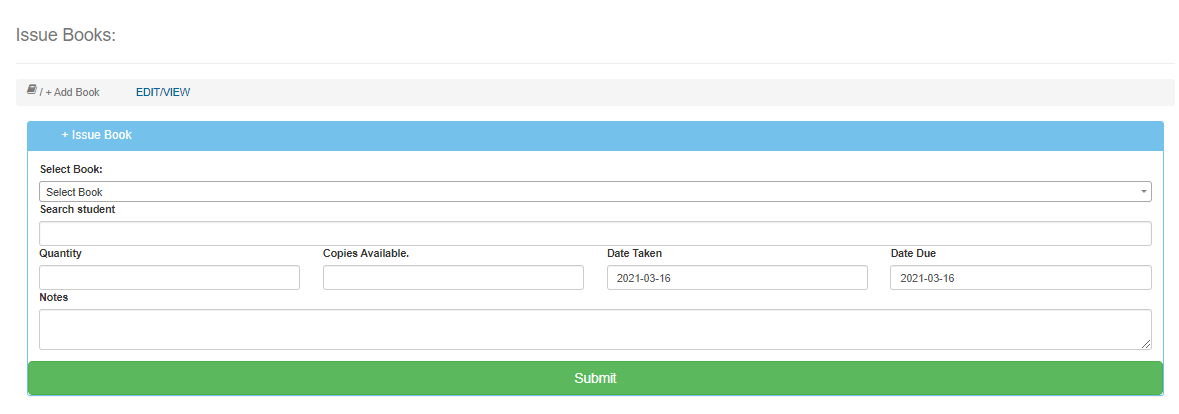This screenshot has height=414, width=1179.
Task: Submit the issue book form
Action: tap(595, 379)
